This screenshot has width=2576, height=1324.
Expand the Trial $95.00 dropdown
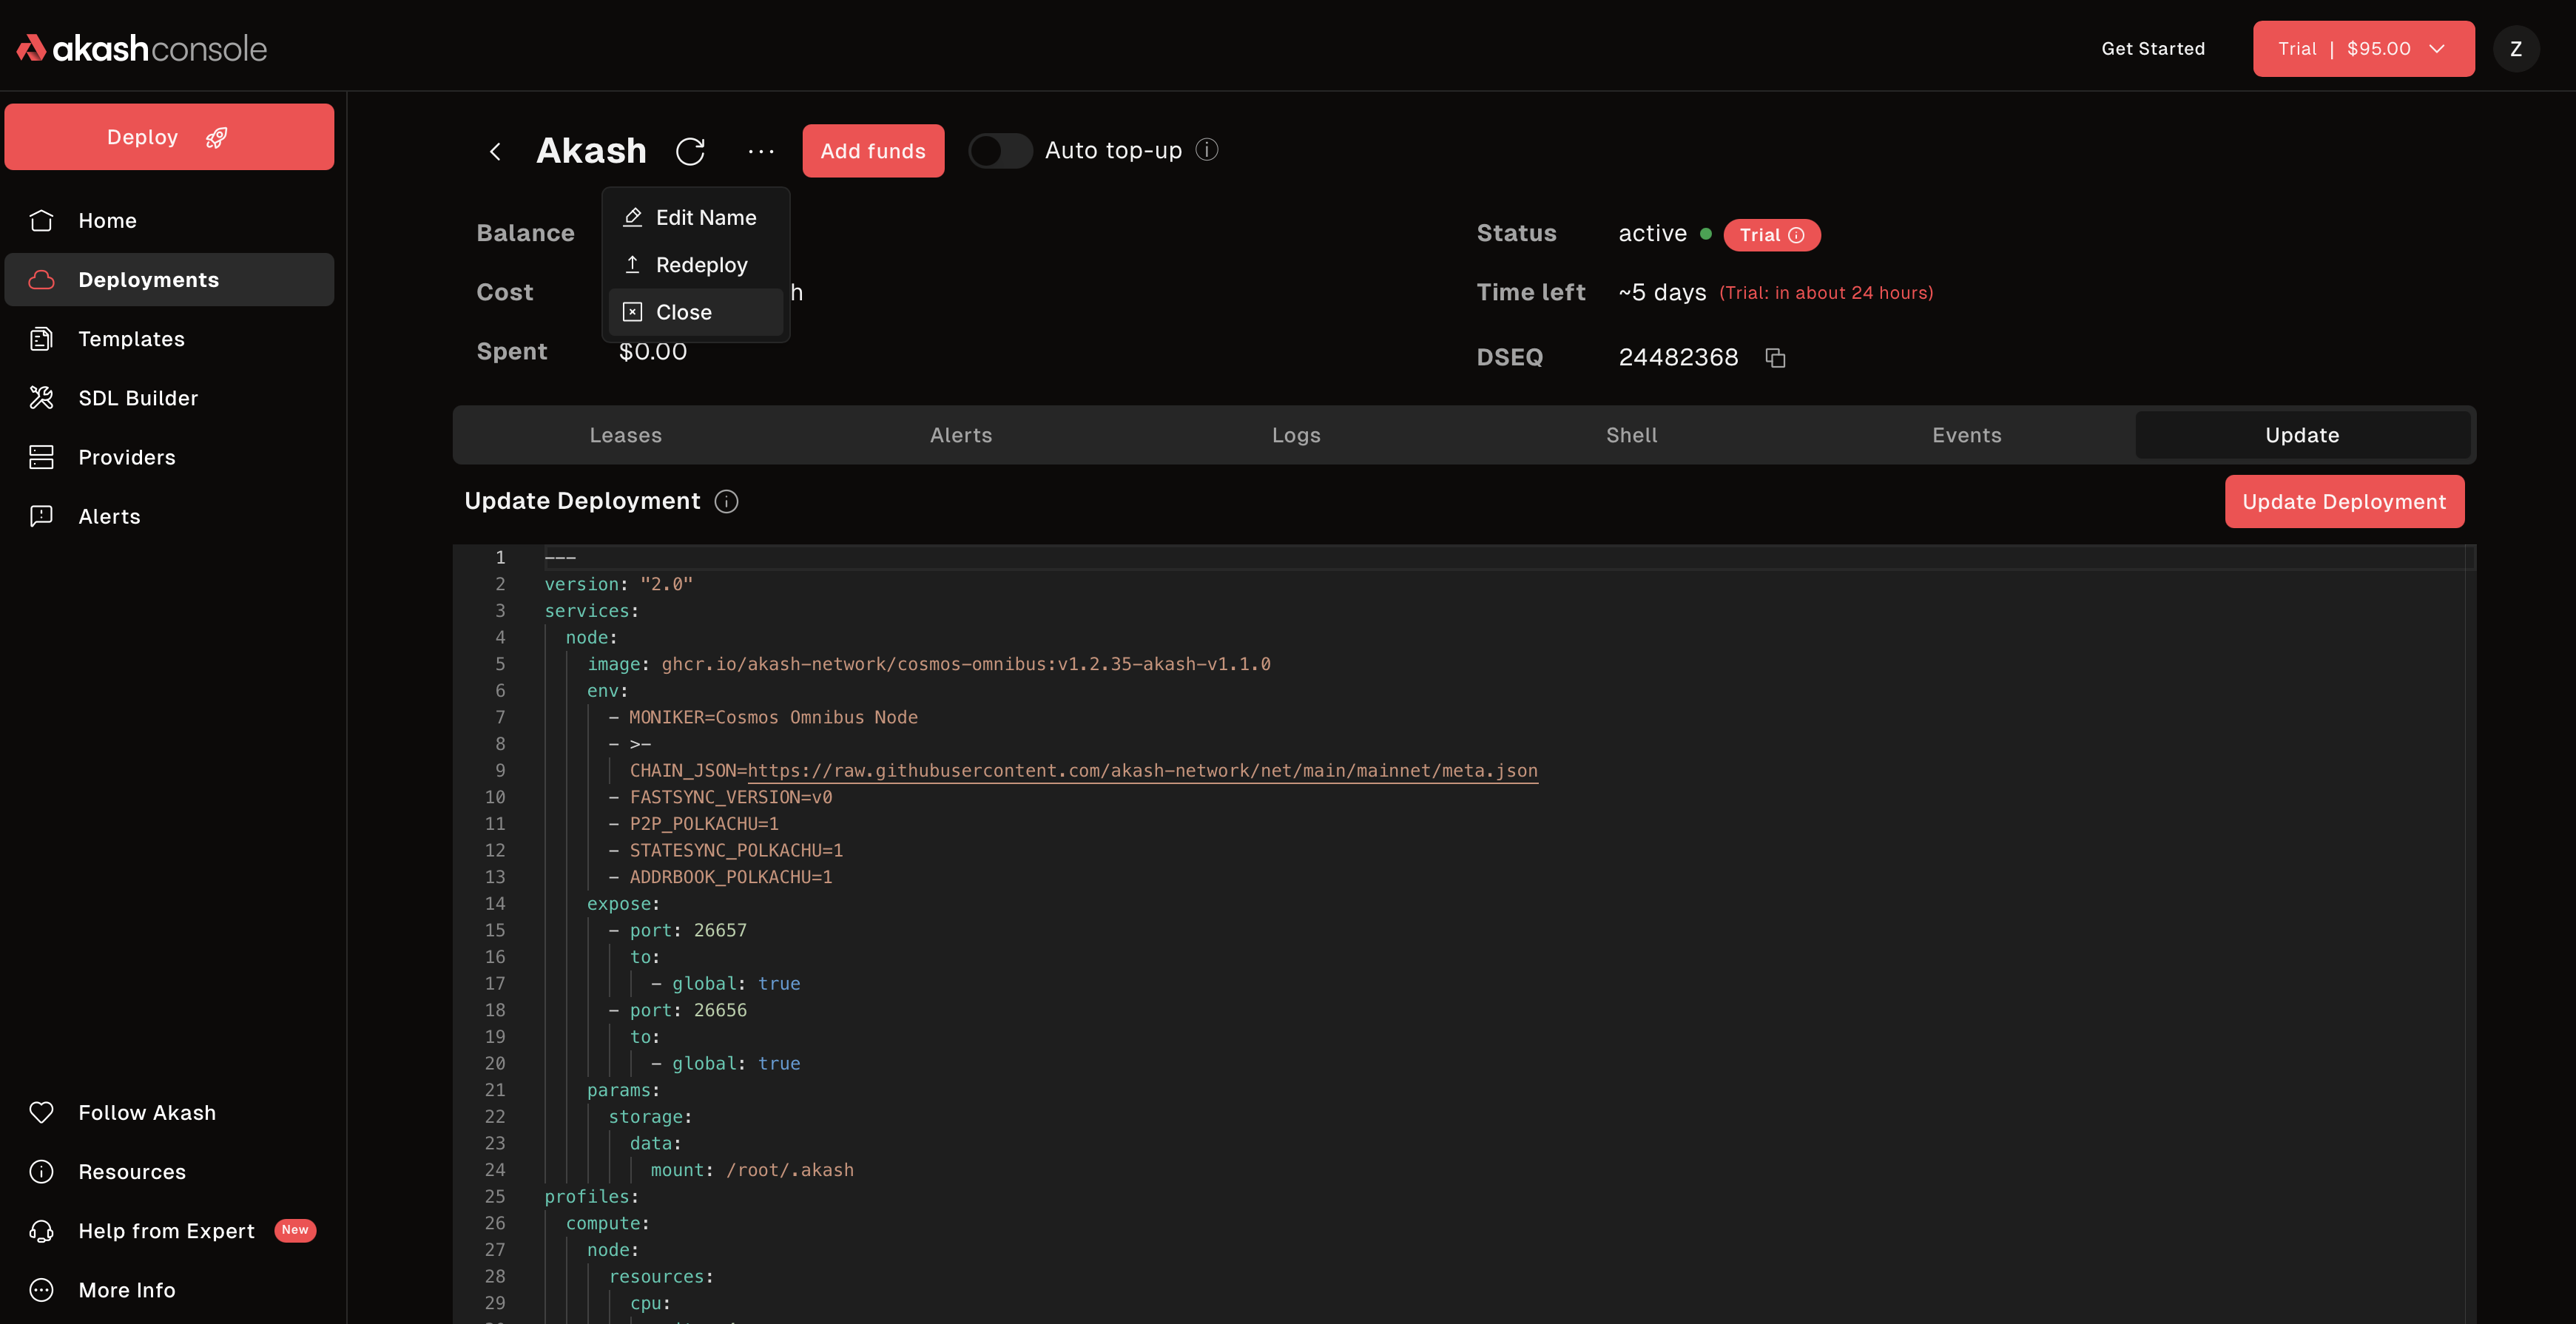[x=2363, y=49]
